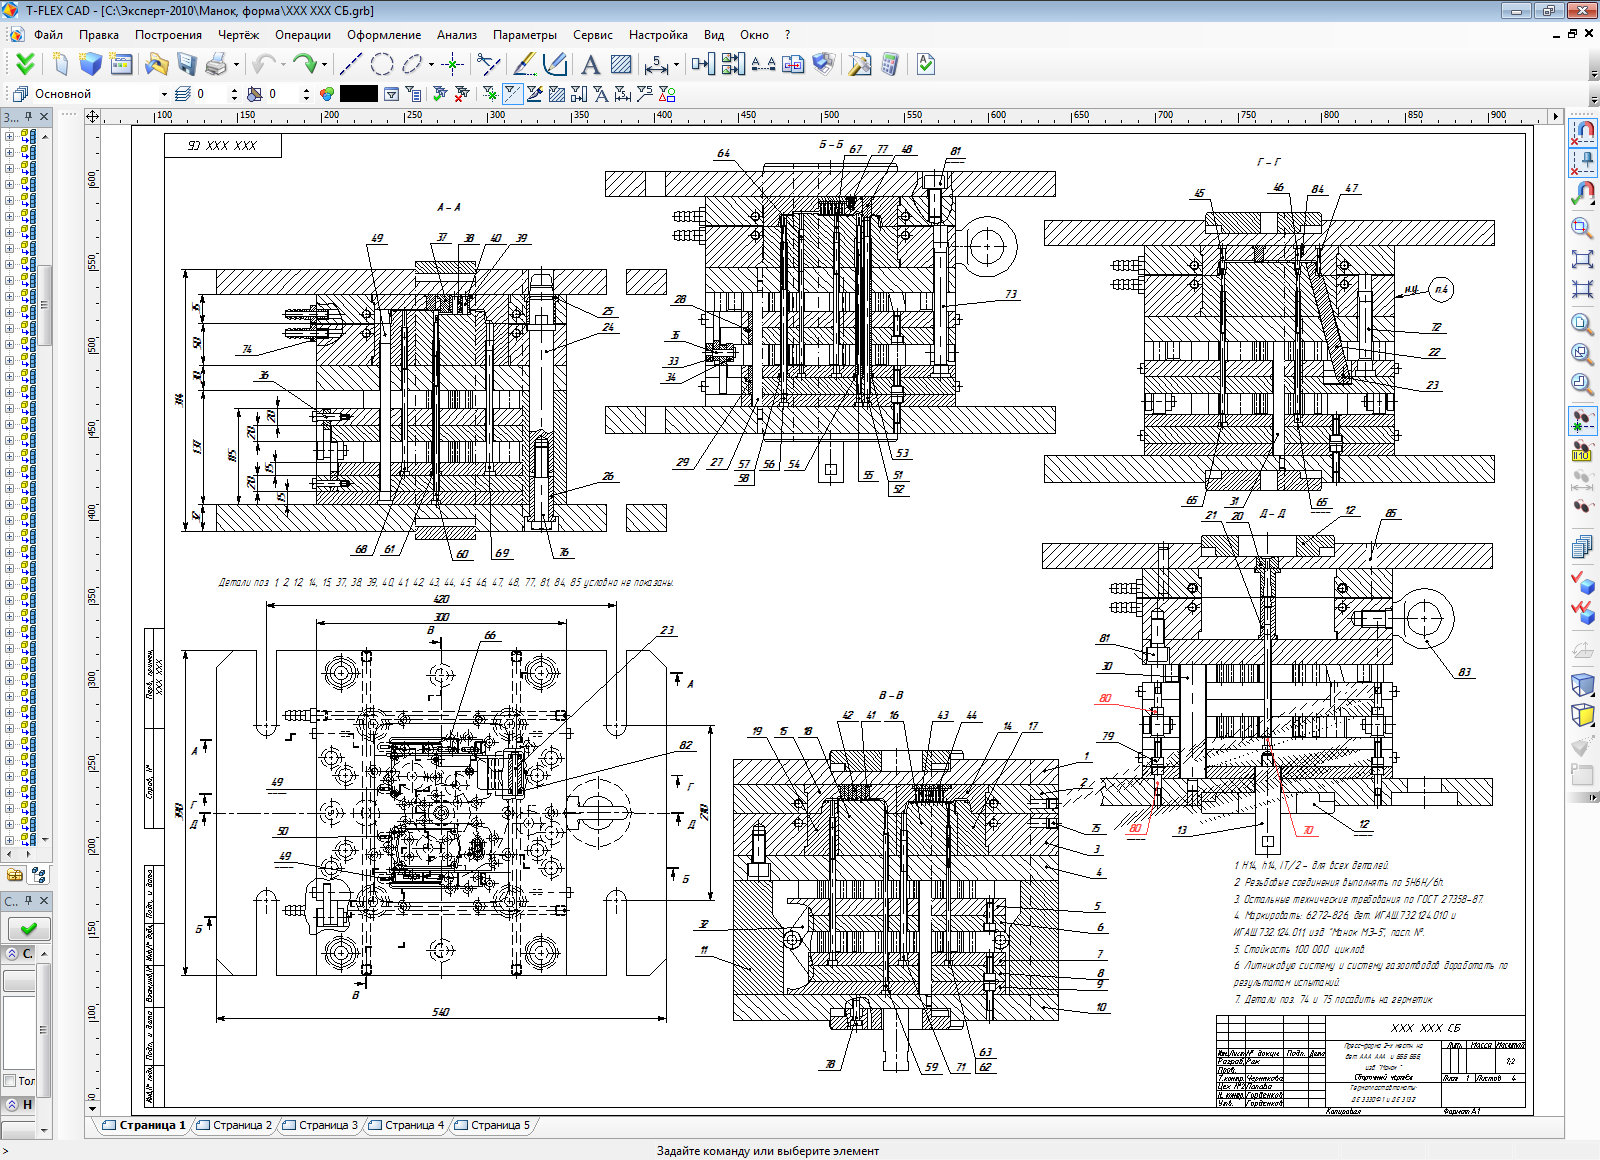This screenshot has height=1160, width=1600.
Task: Increase the level stepper value
Action: point(234,89)
